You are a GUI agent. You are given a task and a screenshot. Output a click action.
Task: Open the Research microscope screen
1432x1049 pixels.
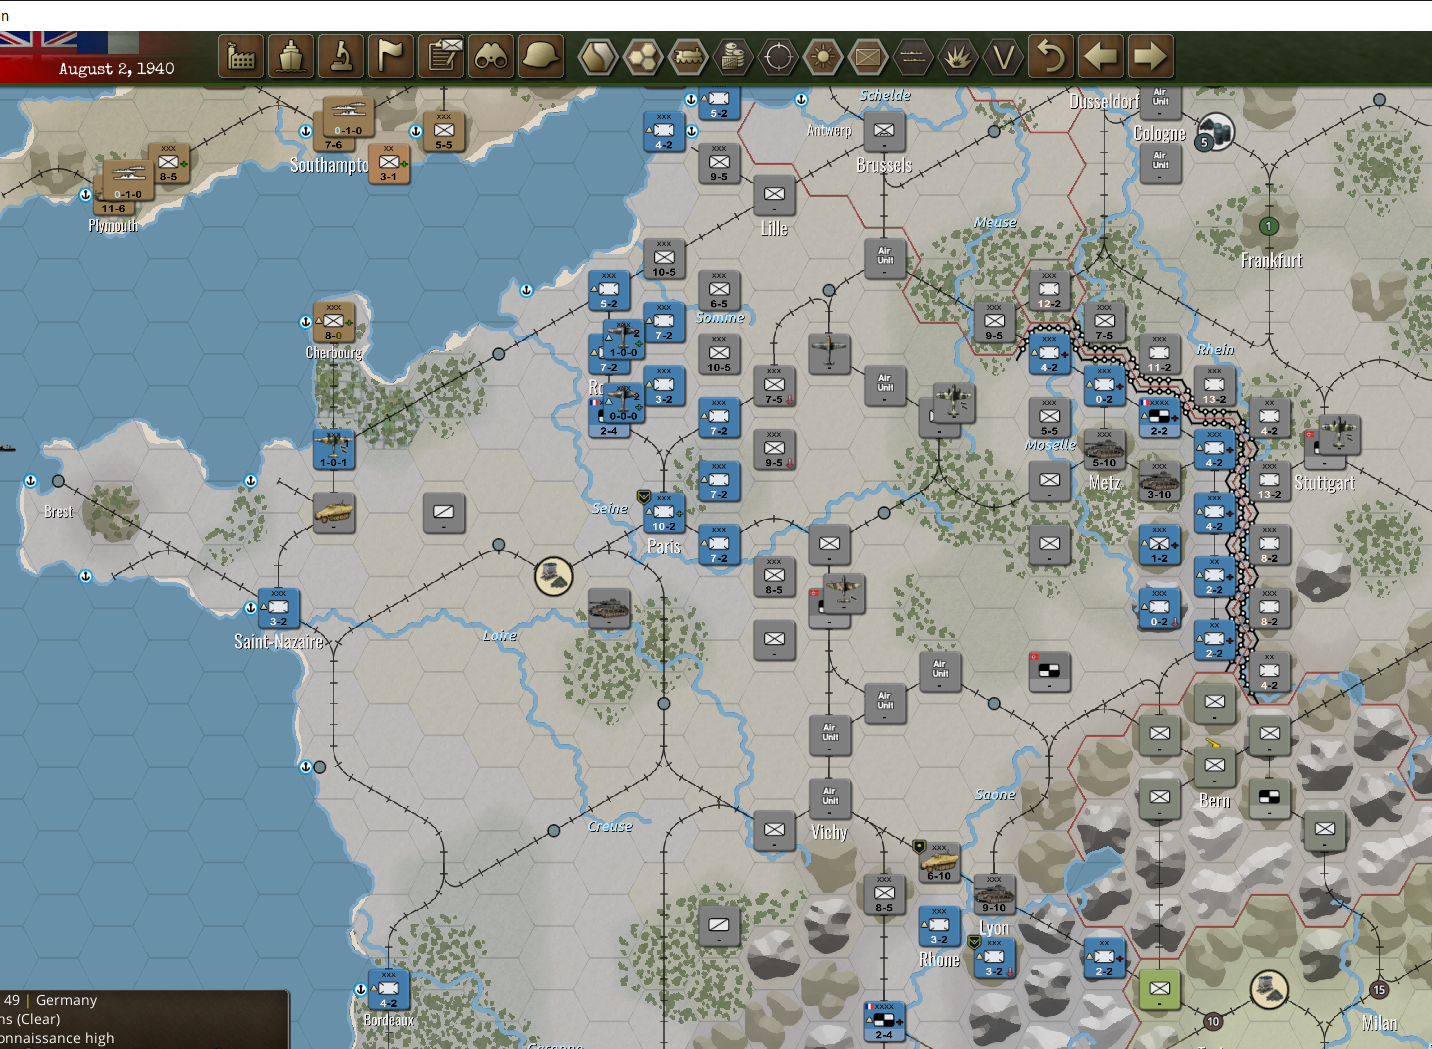click(341, 56)
